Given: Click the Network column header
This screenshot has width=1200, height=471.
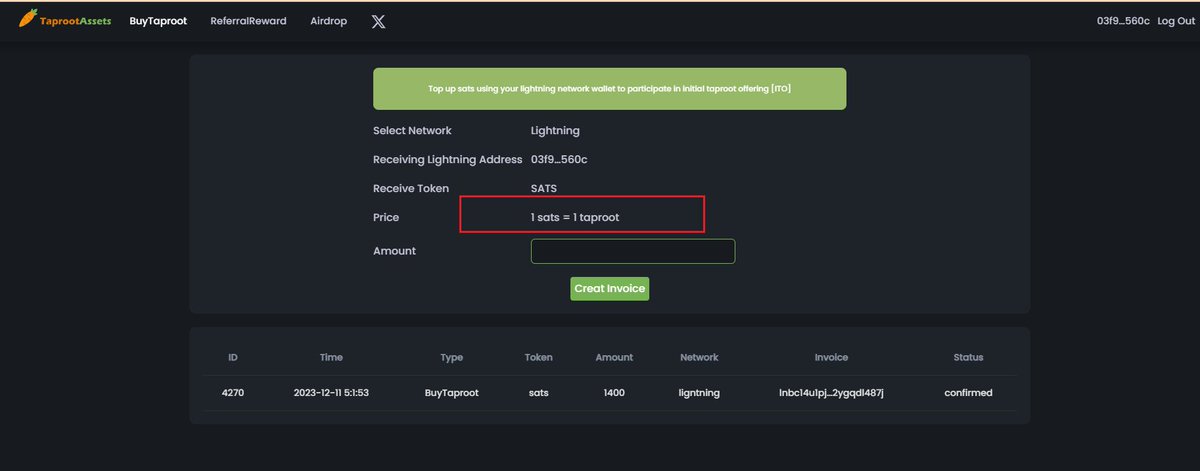Looking at the screenshot, I should pyautogui.click(x=699, y=357).
